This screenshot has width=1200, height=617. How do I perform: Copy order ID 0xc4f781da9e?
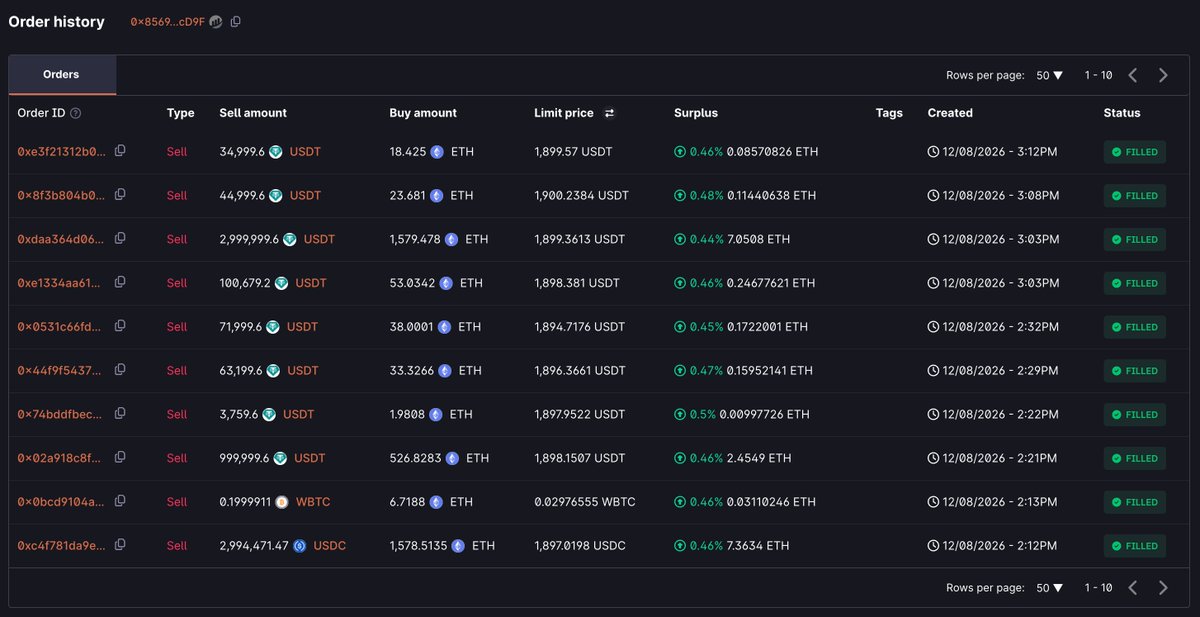[x=120, y=545]
